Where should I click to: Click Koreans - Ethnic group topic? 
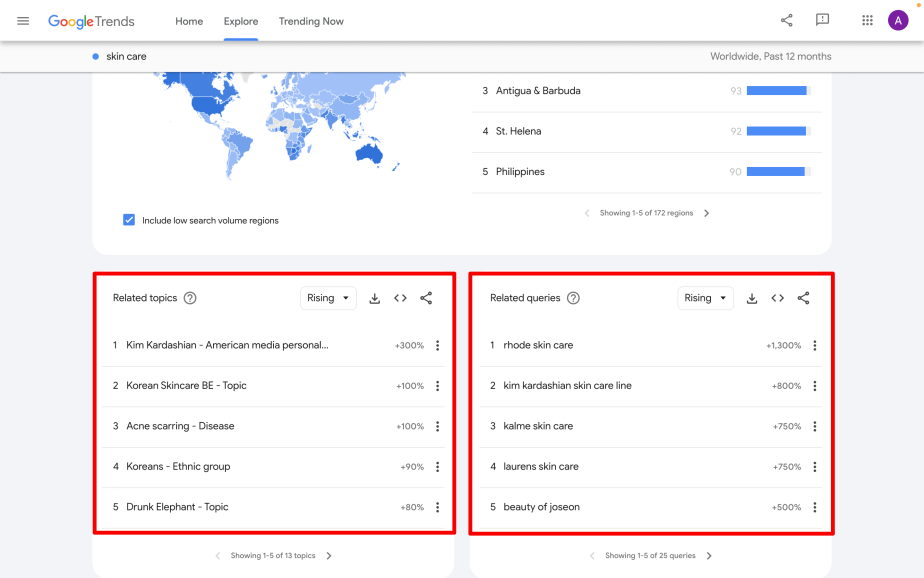pos(179,467)
